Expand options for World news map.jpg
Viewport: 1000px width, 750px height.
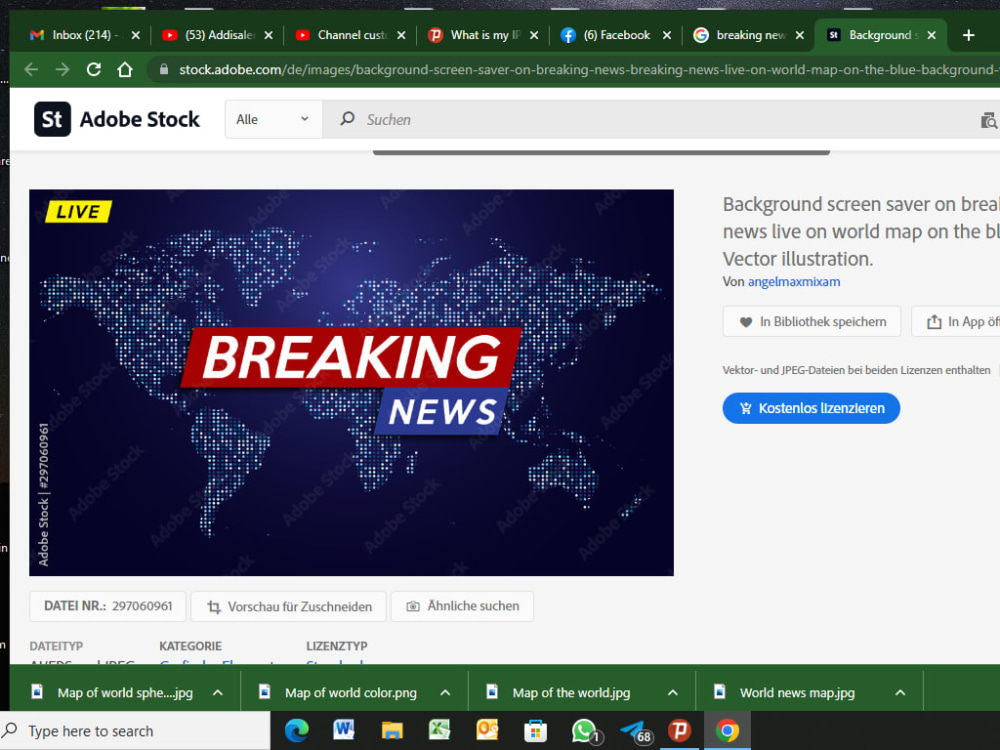point(900,693)
